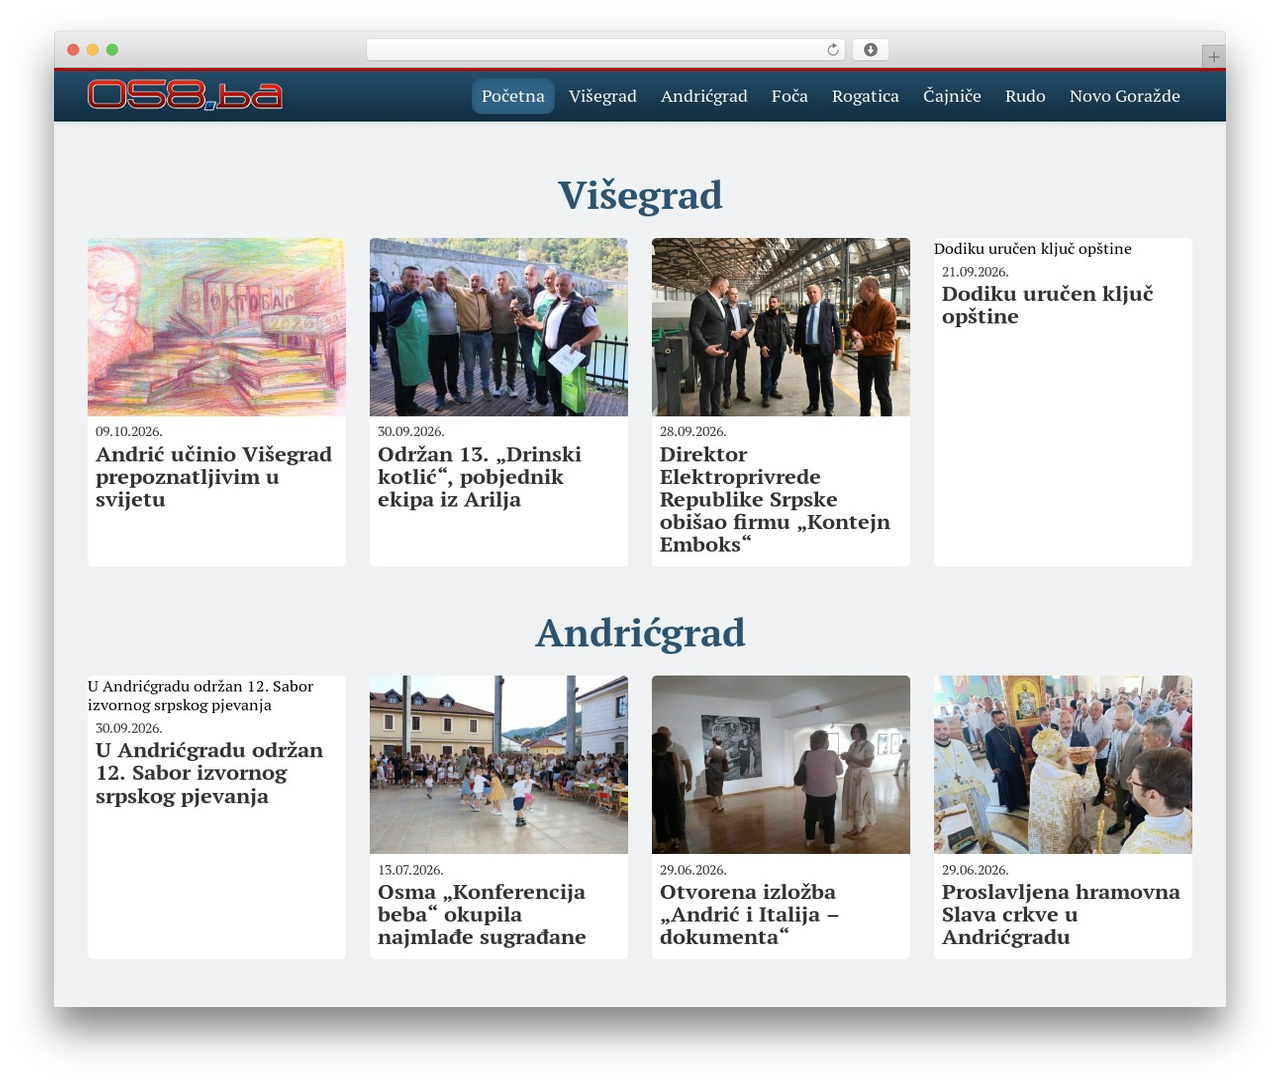
Task: Reload the page with the refresh icon
Action: 833,50
